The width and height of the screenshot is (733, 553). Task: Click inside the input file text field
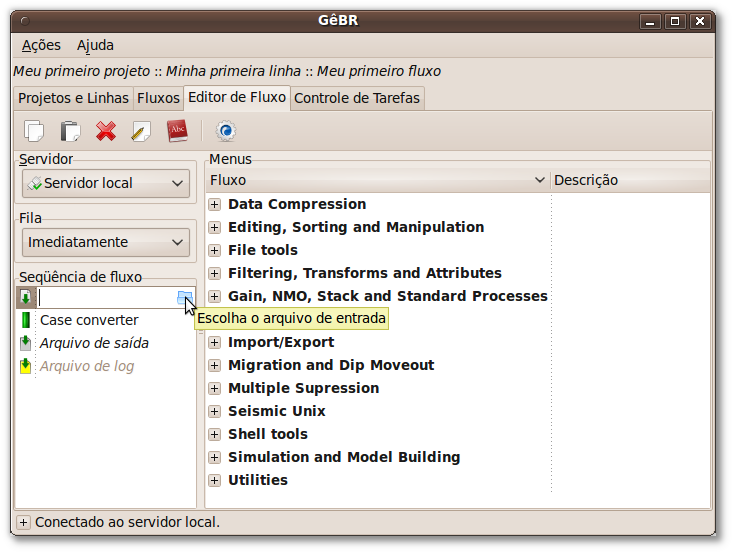(x=106, y=297)
